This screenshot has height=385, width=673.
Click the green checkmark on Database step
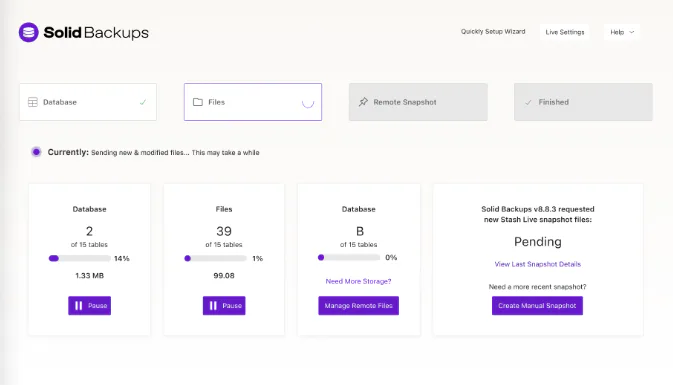(x=143, y=102)
